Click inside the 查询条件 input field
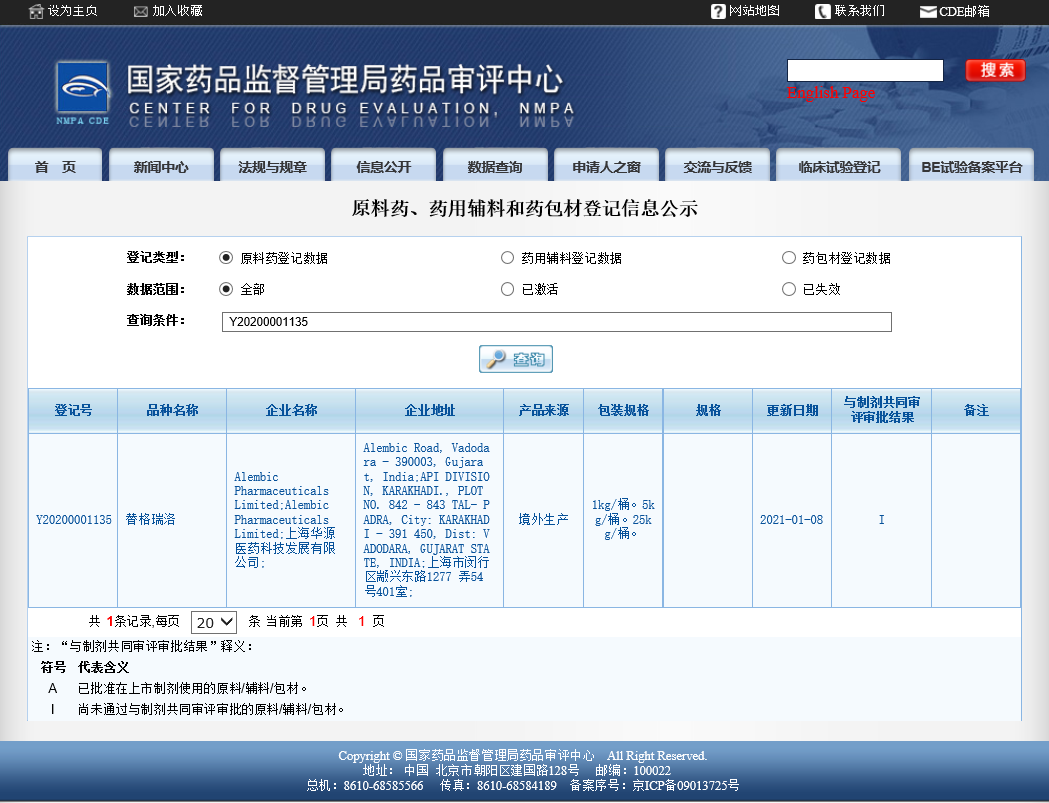1049x803 pixels. (x=557, y=321)
